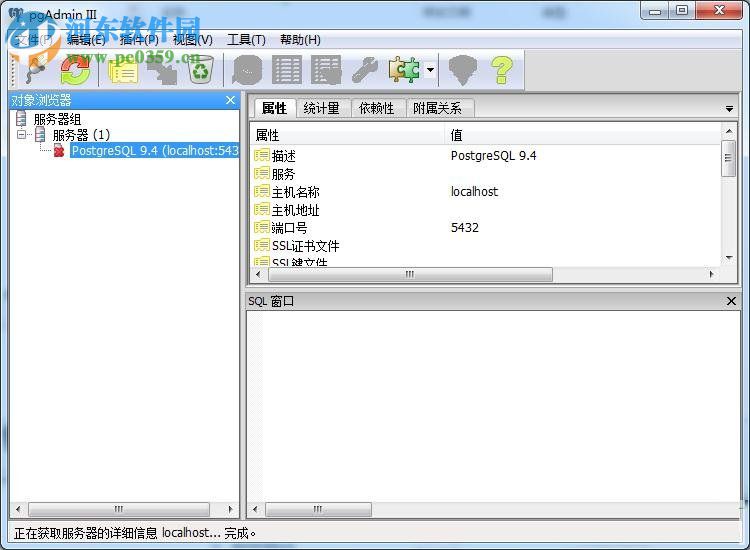Click the view data grid icon
This screenshot has width=750, height=550.
tap(287, 70)
